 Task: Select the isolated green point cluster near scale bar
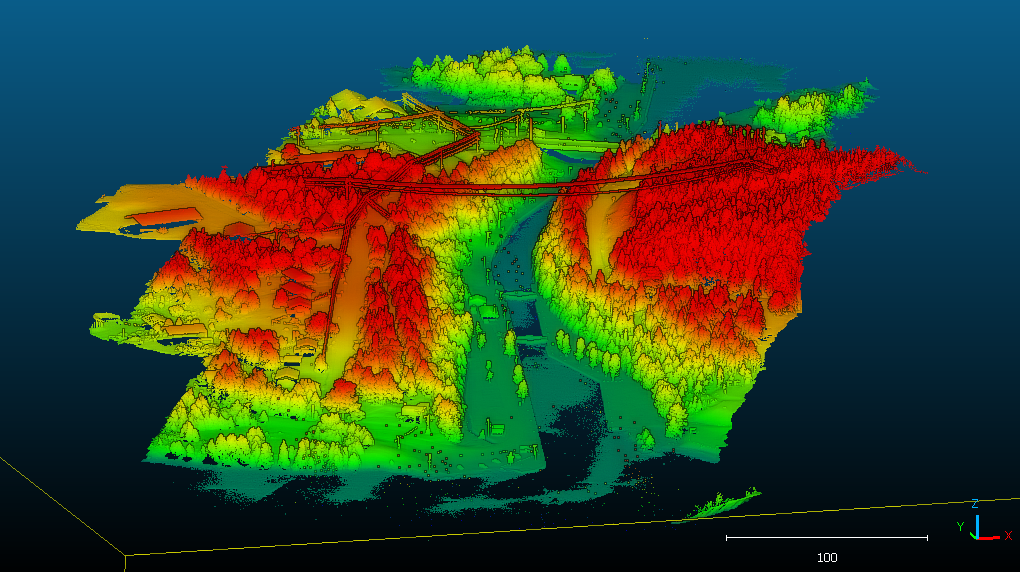(724, 503)
